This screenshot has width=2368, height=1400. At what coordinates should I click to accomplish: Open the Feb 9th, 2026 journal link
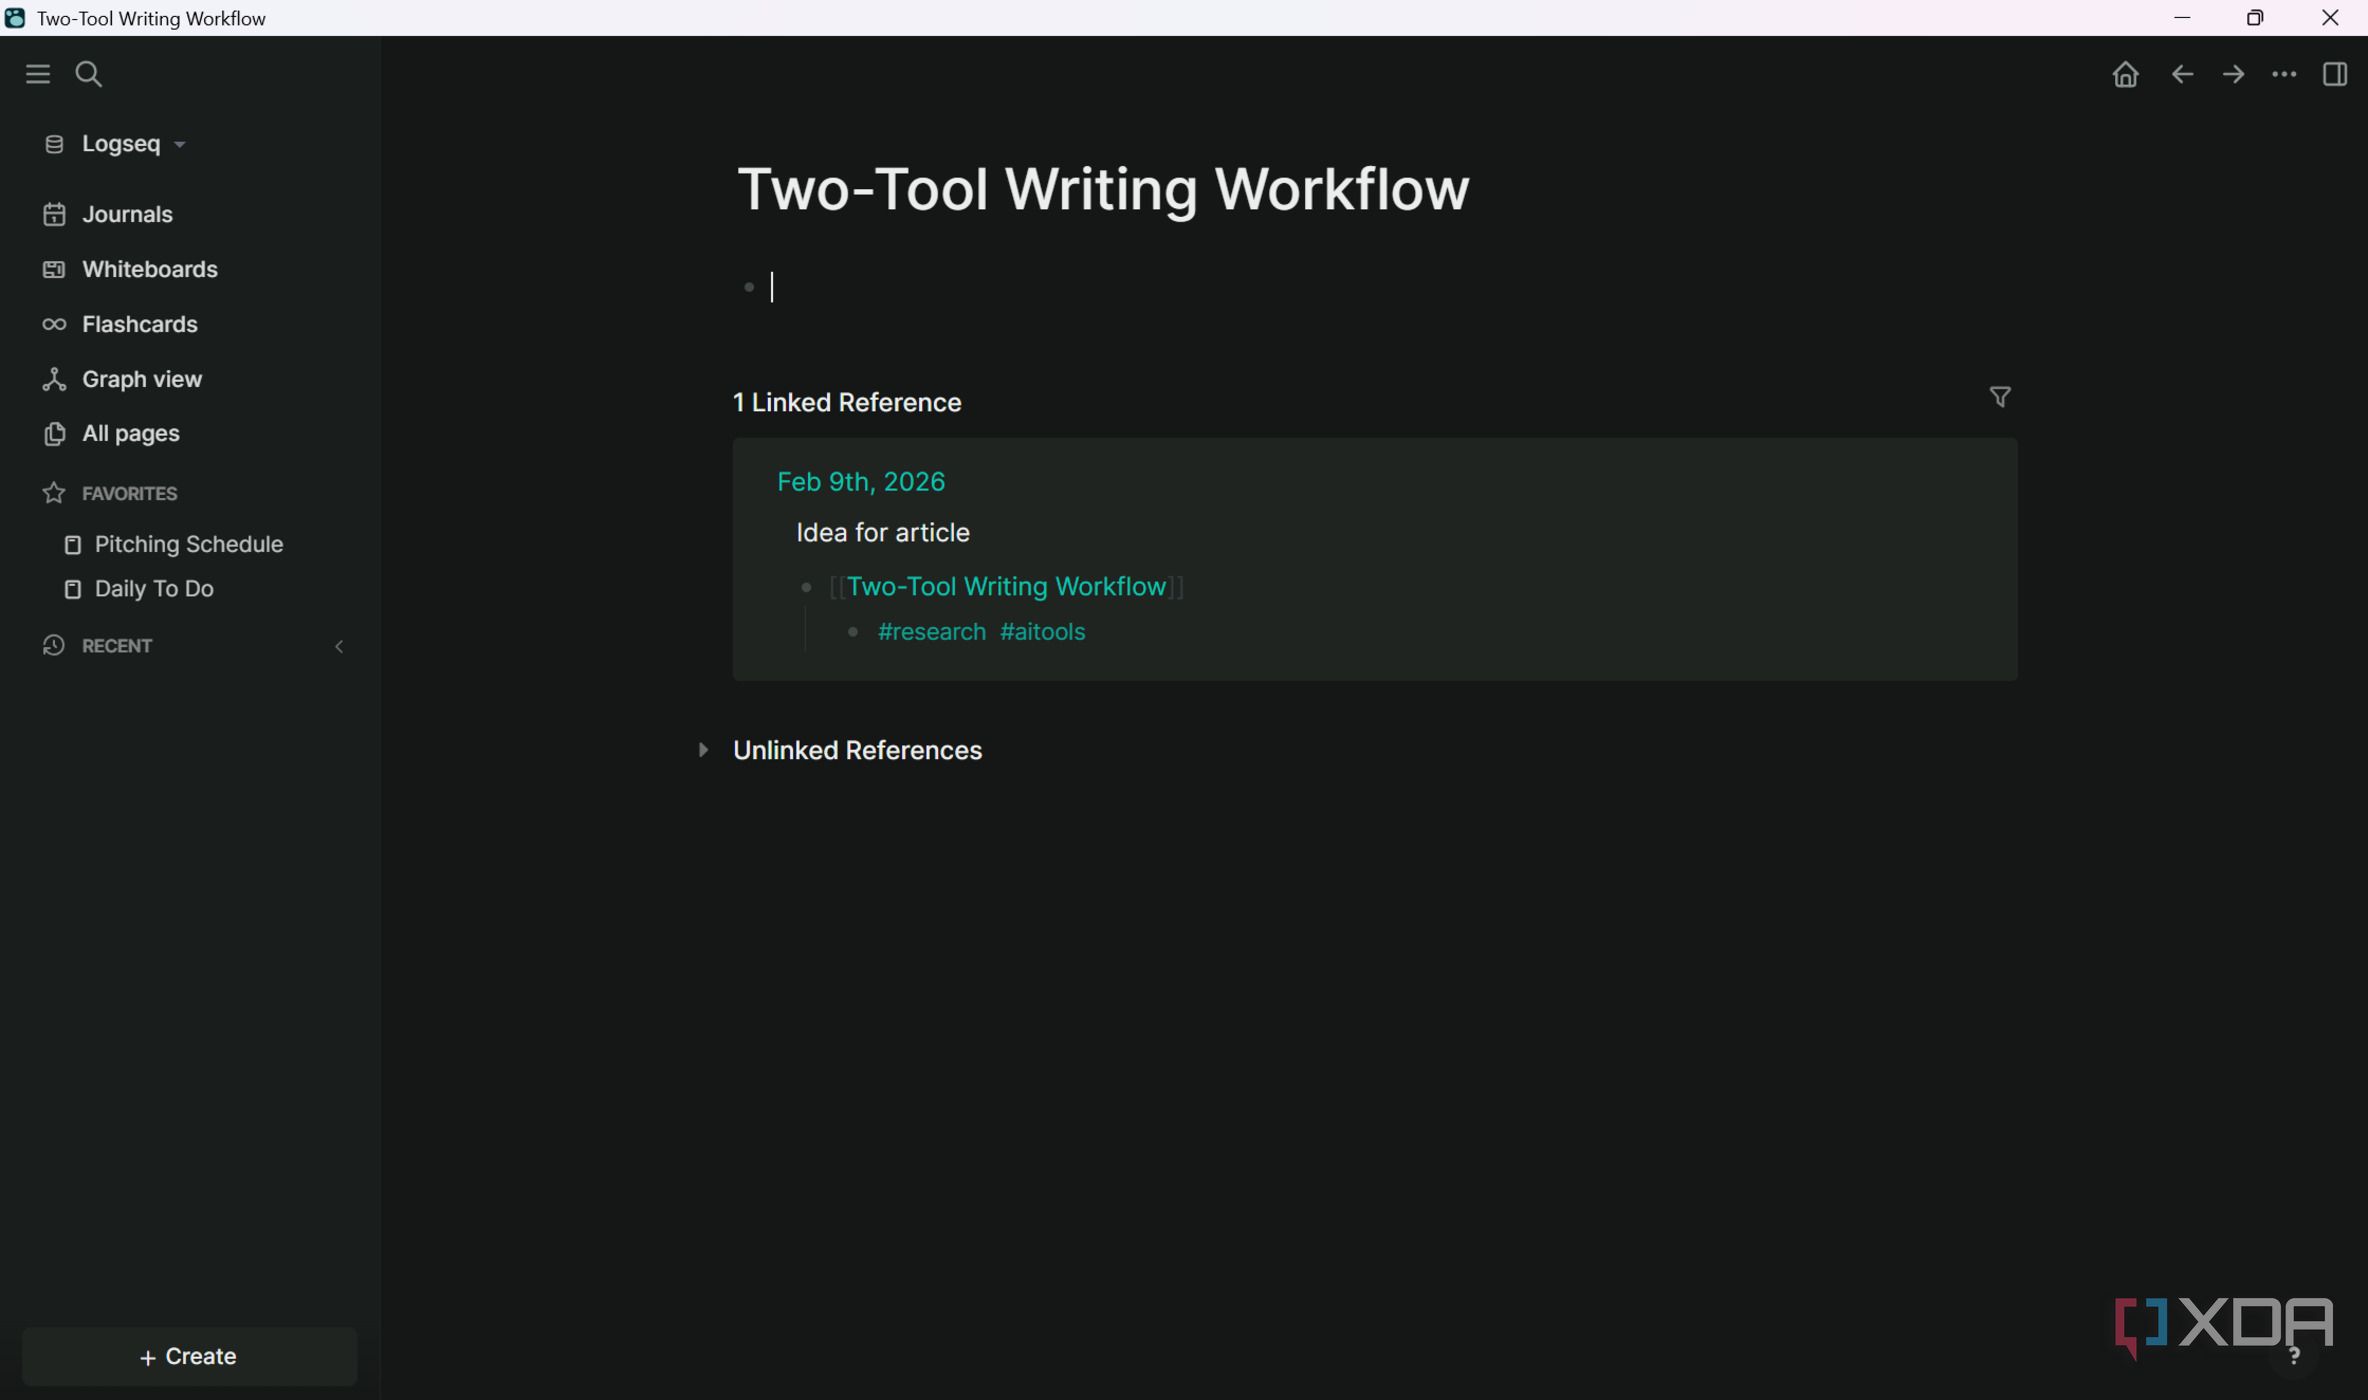click(861, 482)
